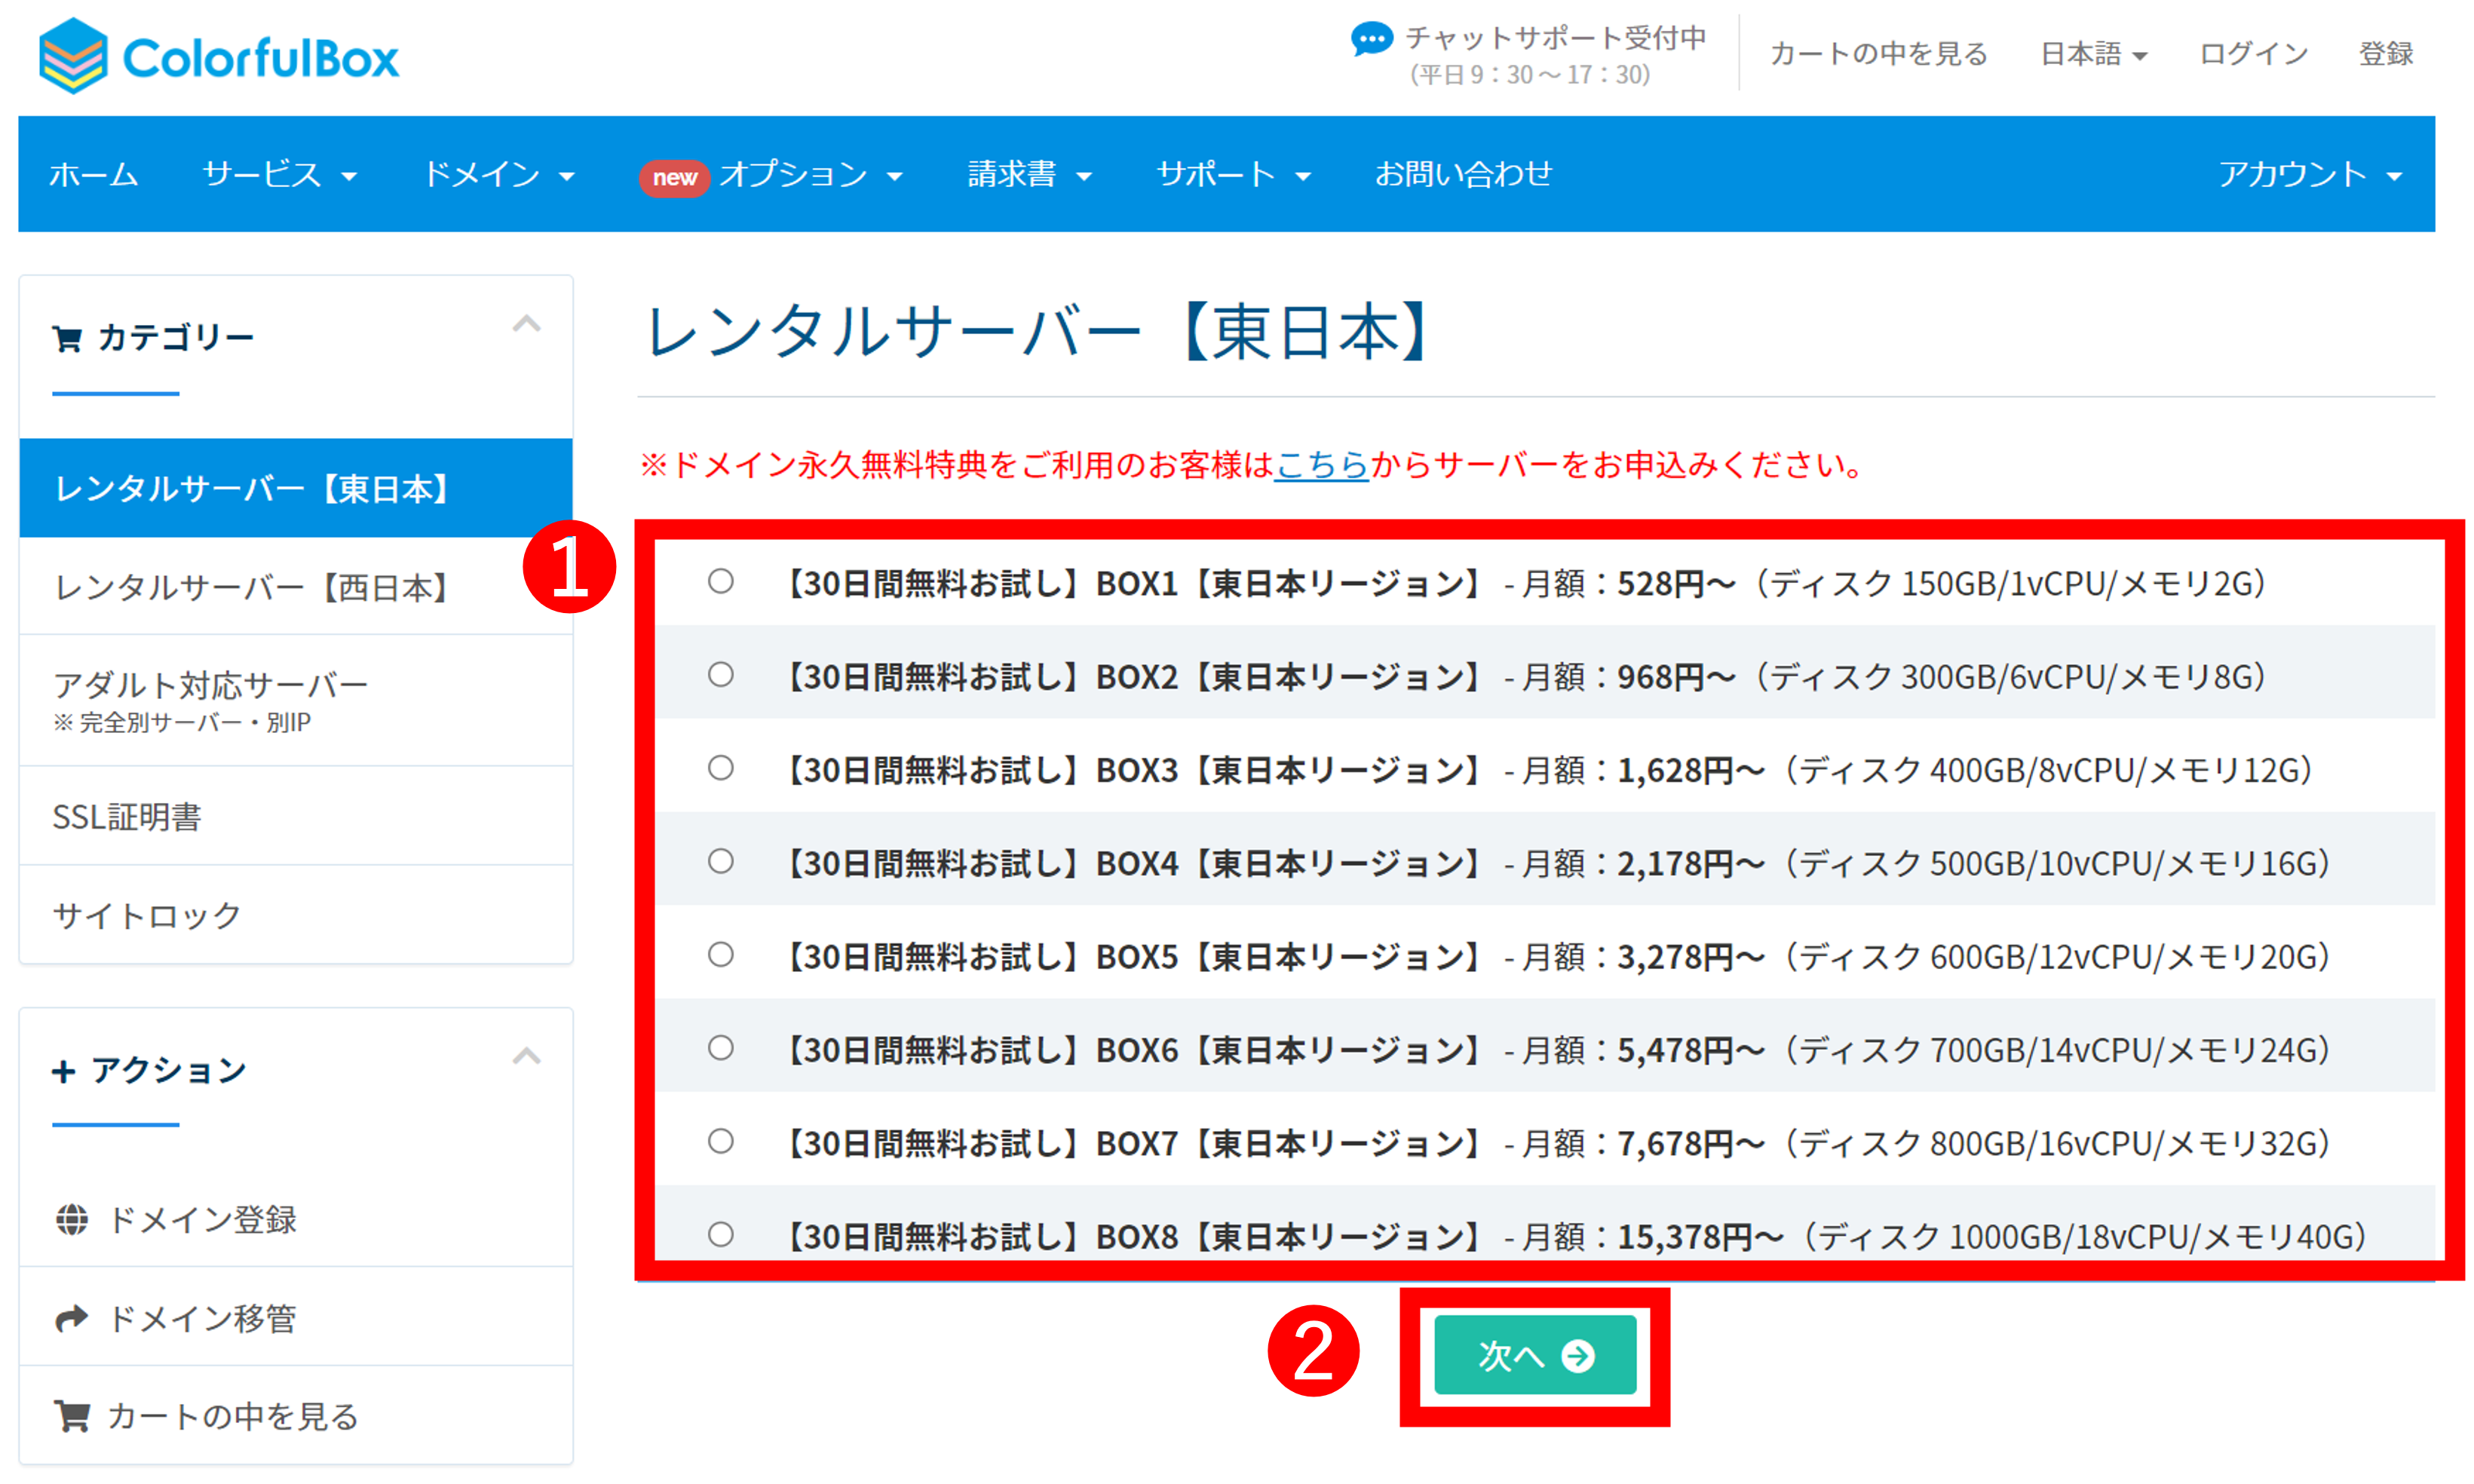
Task: Click the ColorfulBox logo
Action: click(218, 57)
